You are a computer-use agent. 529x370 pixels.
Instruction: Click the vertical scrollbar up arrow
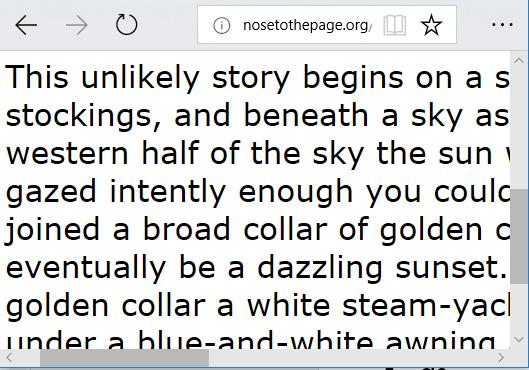[x=519, y=61]
